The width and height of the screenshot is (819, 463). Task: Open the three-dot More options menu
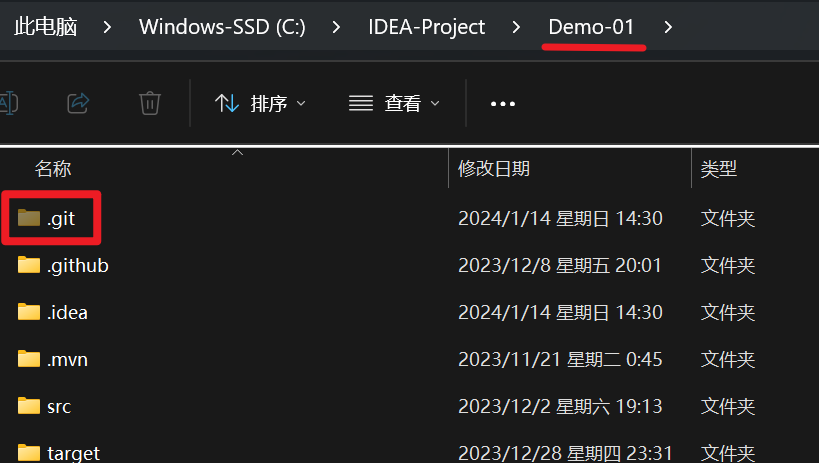pyautogui.click(x=502, y=103)
